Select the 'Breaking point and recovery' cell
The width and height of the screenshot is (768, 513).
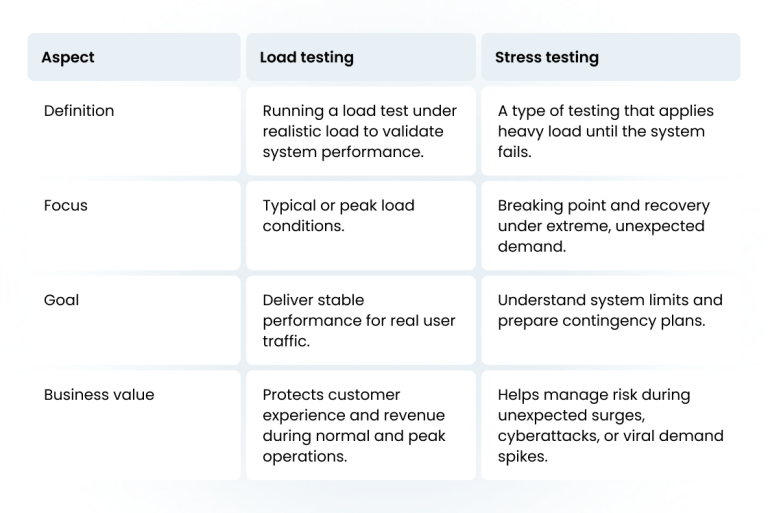click(603, 225)
